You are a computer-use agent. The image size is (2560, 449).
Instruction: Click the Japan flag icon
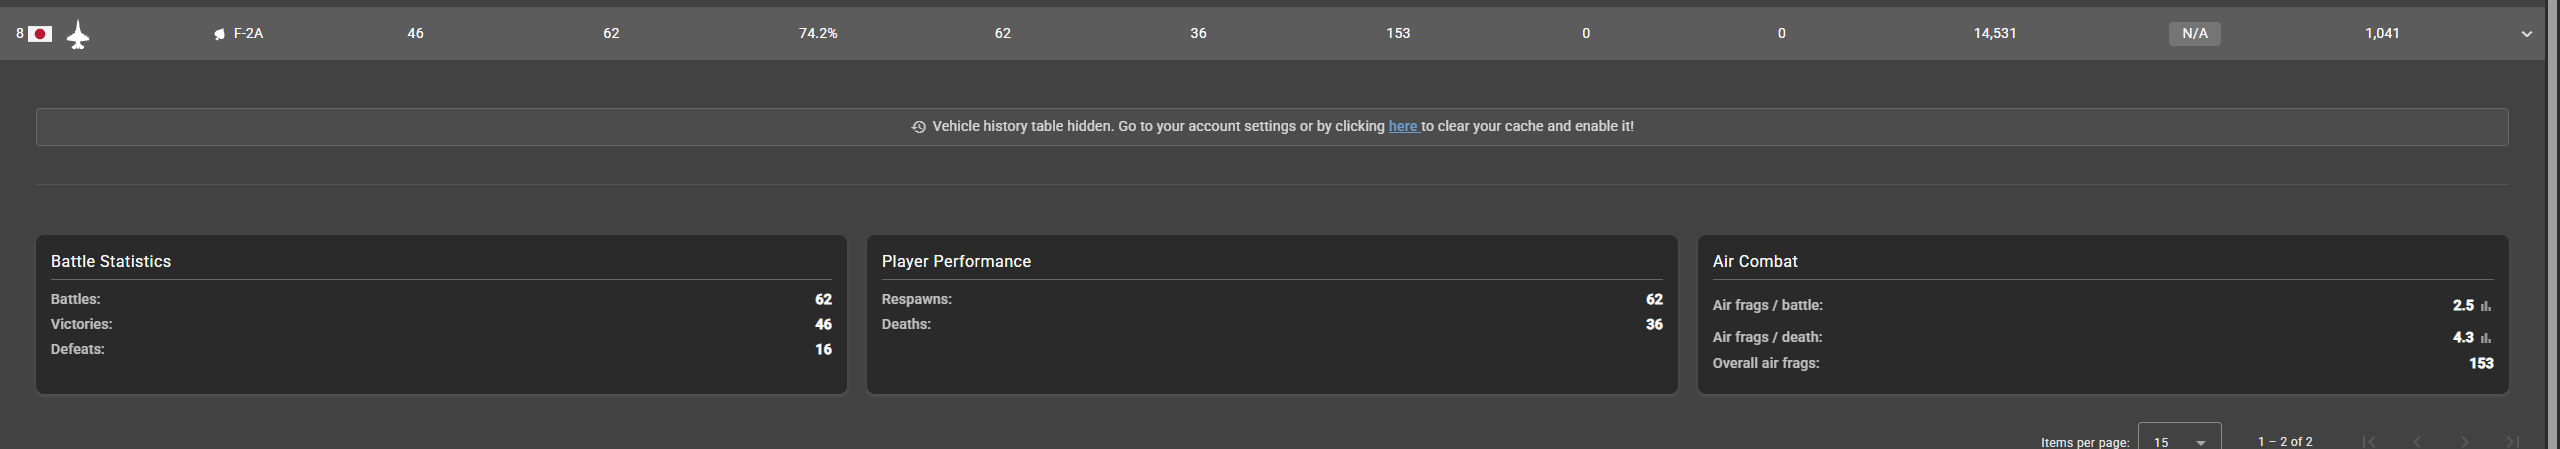40,34
